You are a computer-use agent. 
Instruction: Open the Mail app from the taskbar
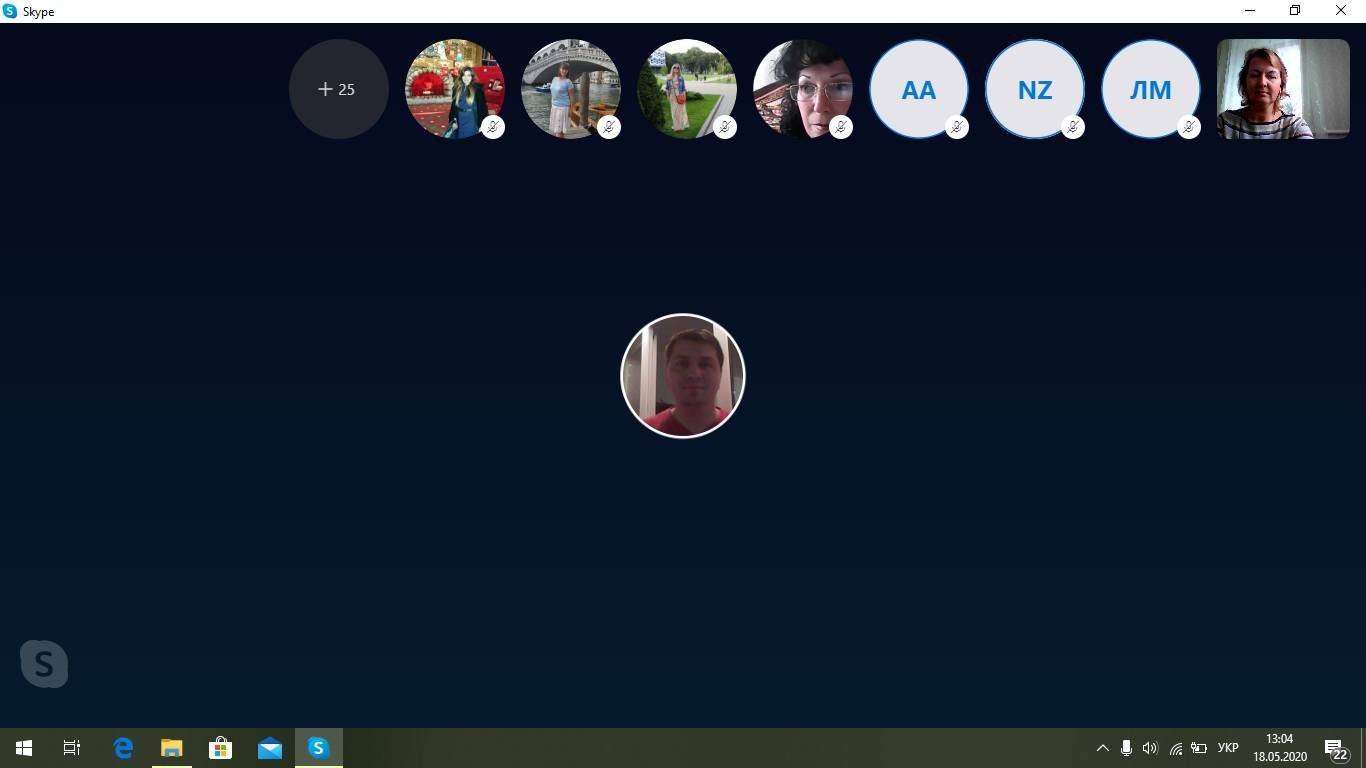[x=269, y=748]
